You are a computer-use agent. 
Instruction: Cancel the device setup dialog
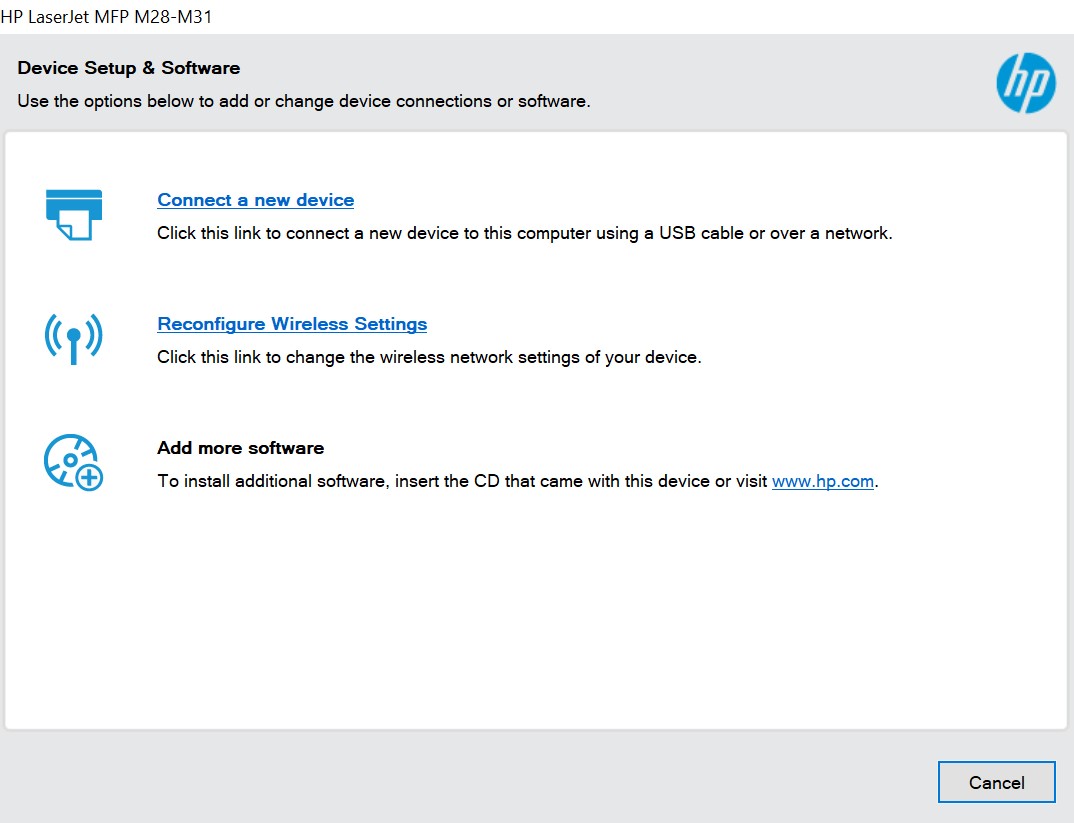point(997,782)
